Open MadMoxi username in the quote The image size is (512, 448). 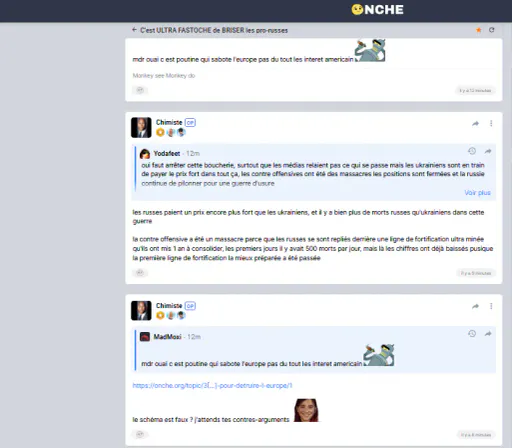pyautogui.click(x=167, y=337)
